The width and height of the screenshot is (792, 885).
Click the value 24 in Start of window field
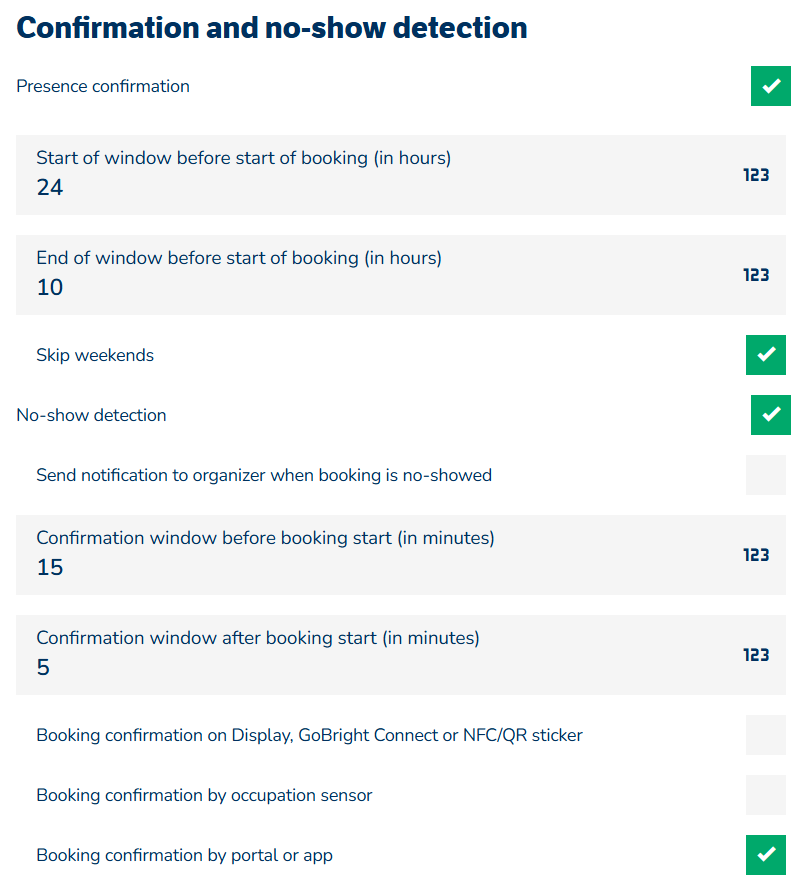click(50, 188)
